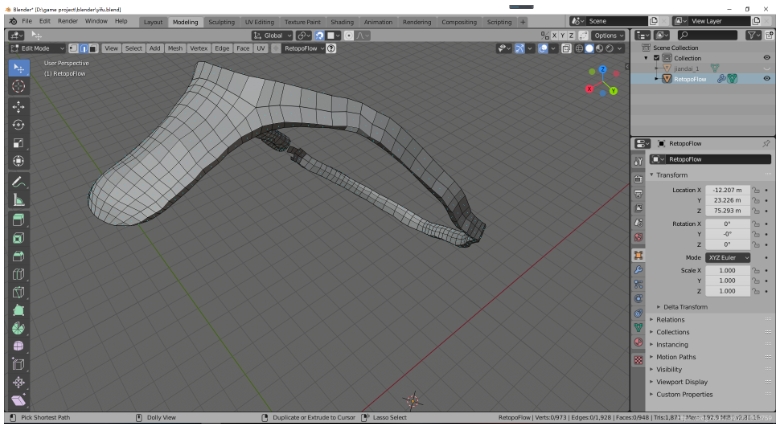
Task: Open the Mesh menu in viewport header
Action: point(175,48)
